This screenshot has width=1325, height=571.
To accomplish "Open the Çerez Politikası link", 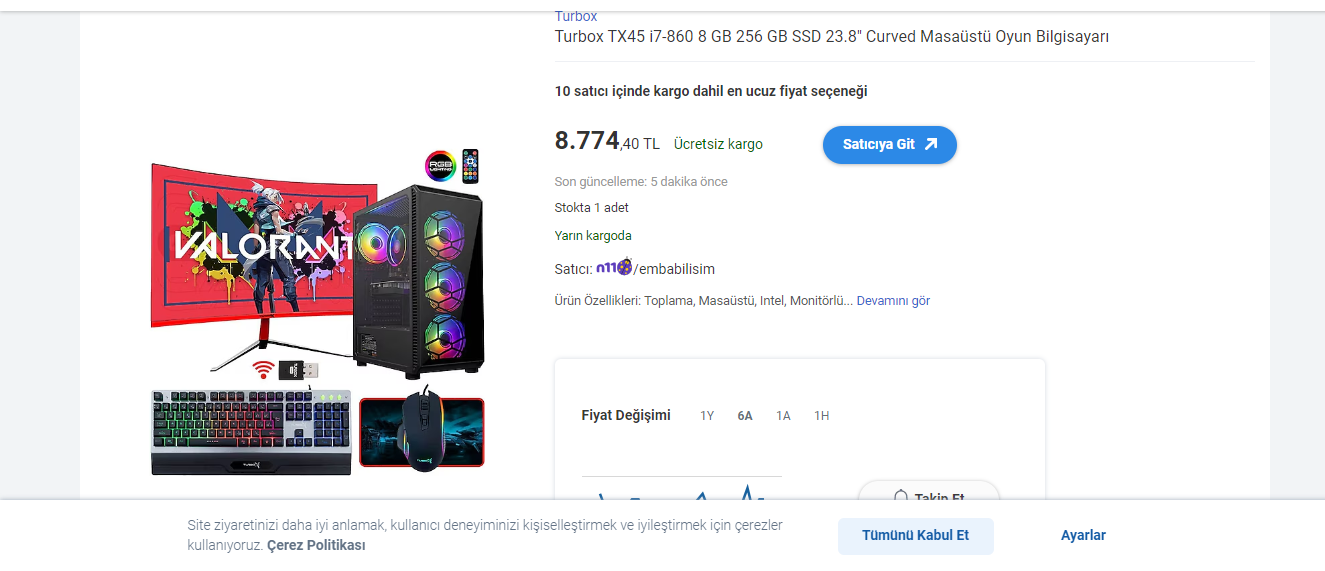I will click(316, 545).
